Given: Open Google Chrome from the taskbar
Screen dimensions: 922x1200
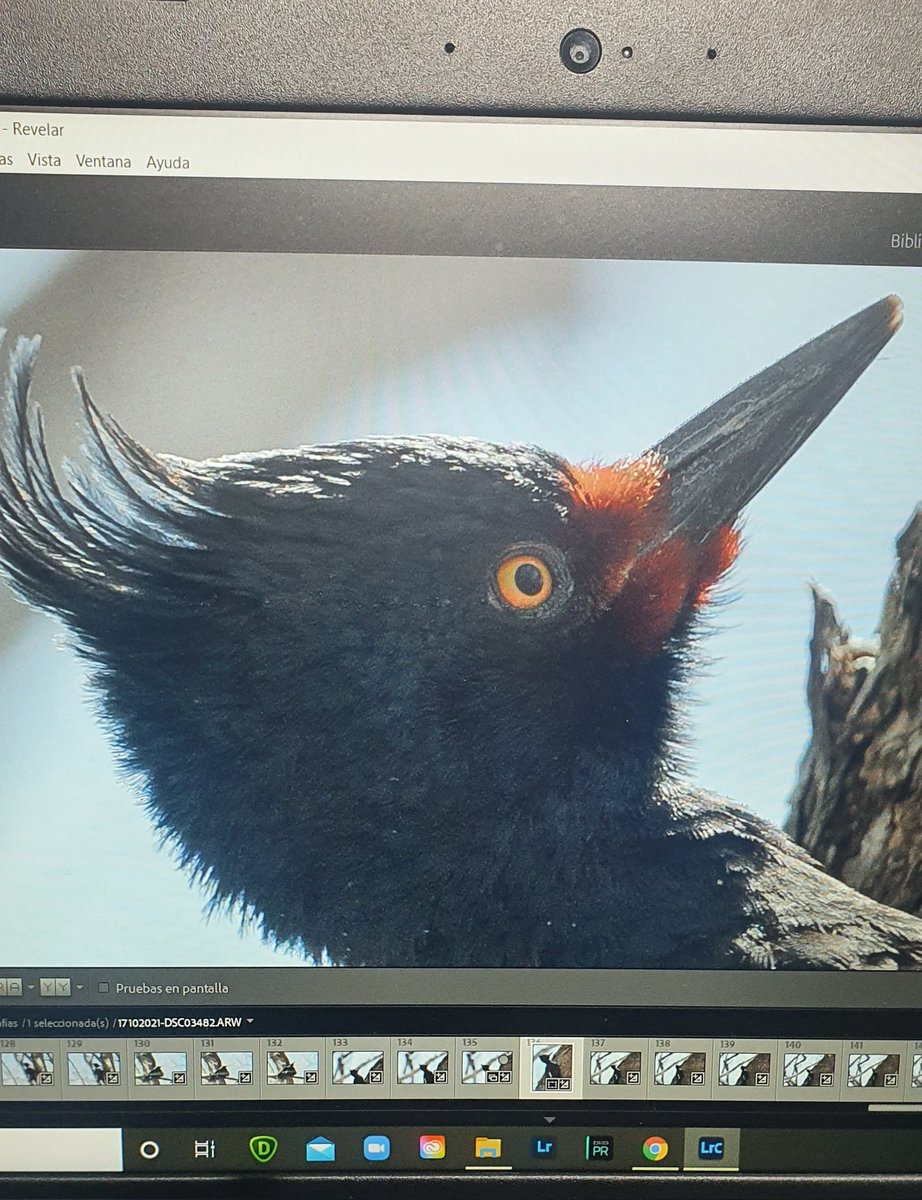Looking at the screenshot, I should click(655, 1148).
